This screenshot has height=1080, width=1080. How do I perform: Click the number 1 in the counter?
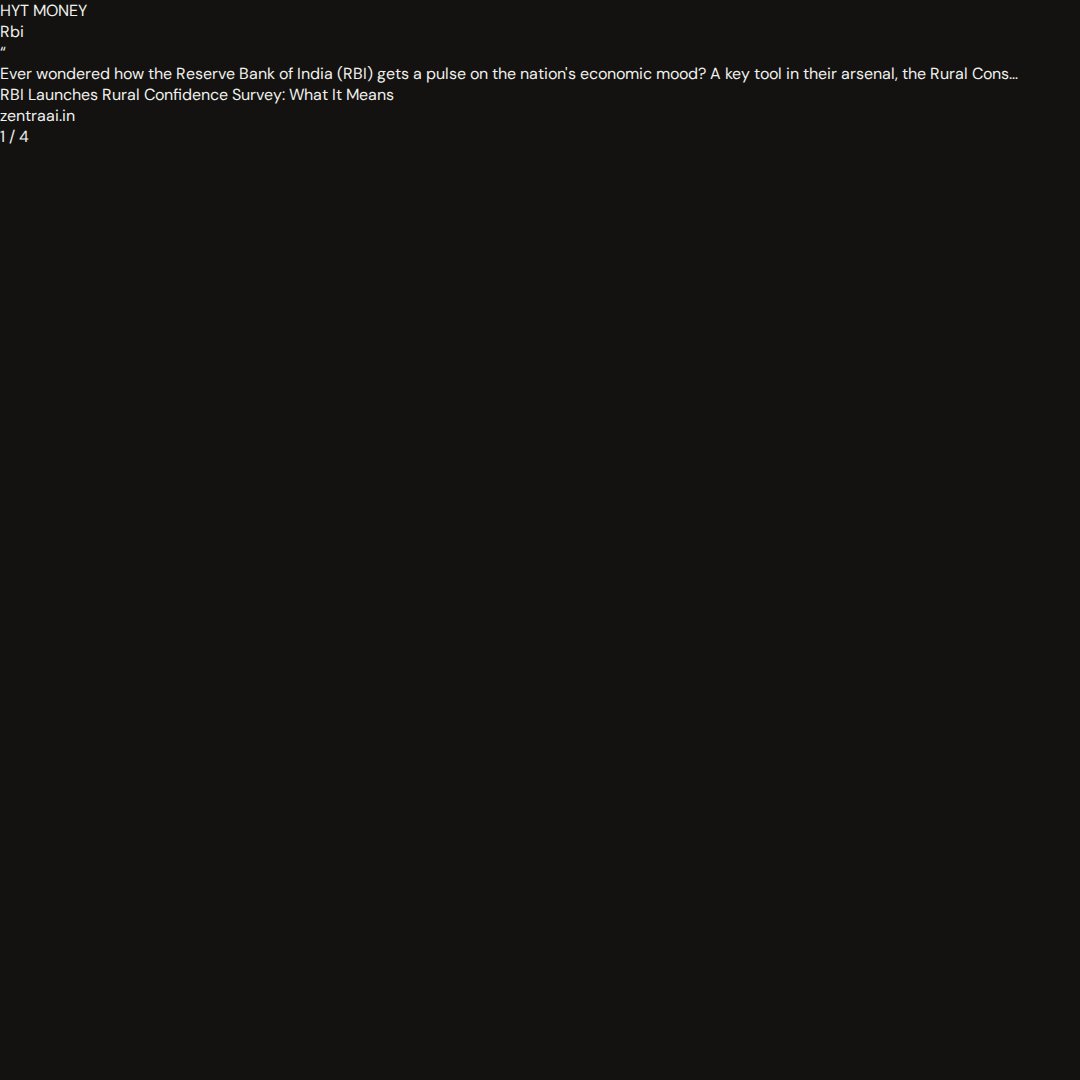click(x=3, y=137)
